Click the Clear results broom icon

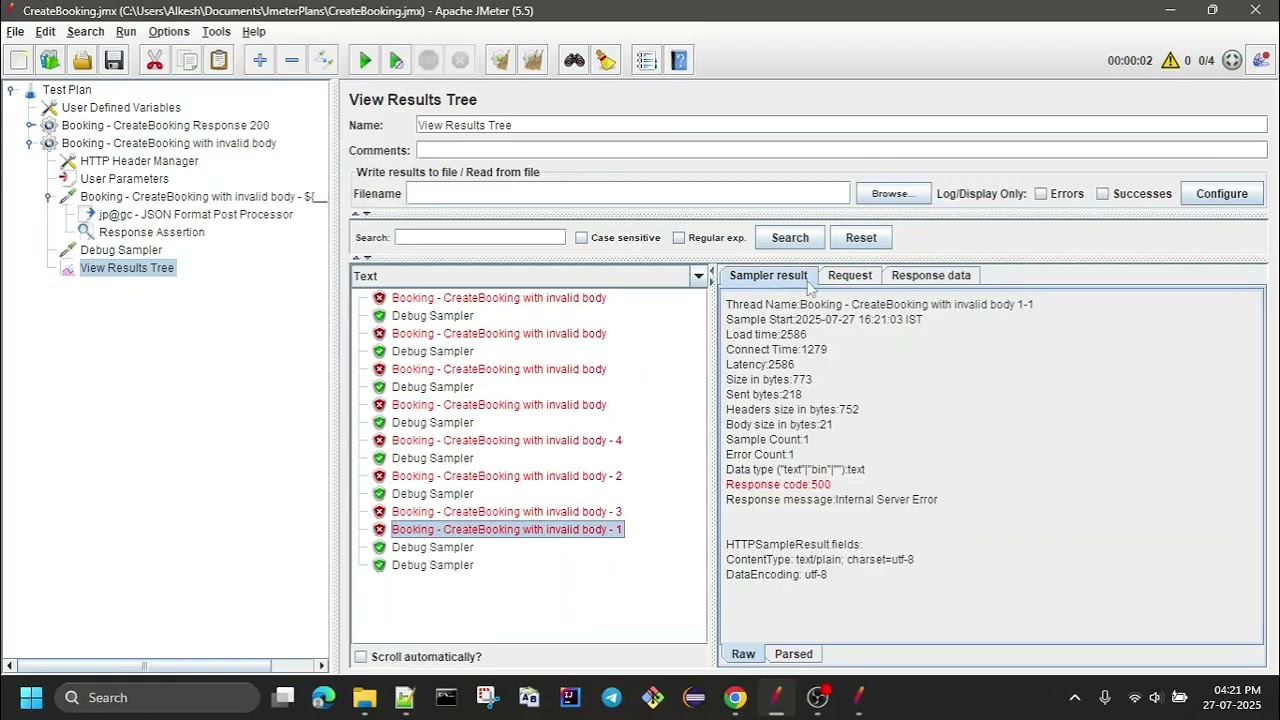(x=500, y=61)
